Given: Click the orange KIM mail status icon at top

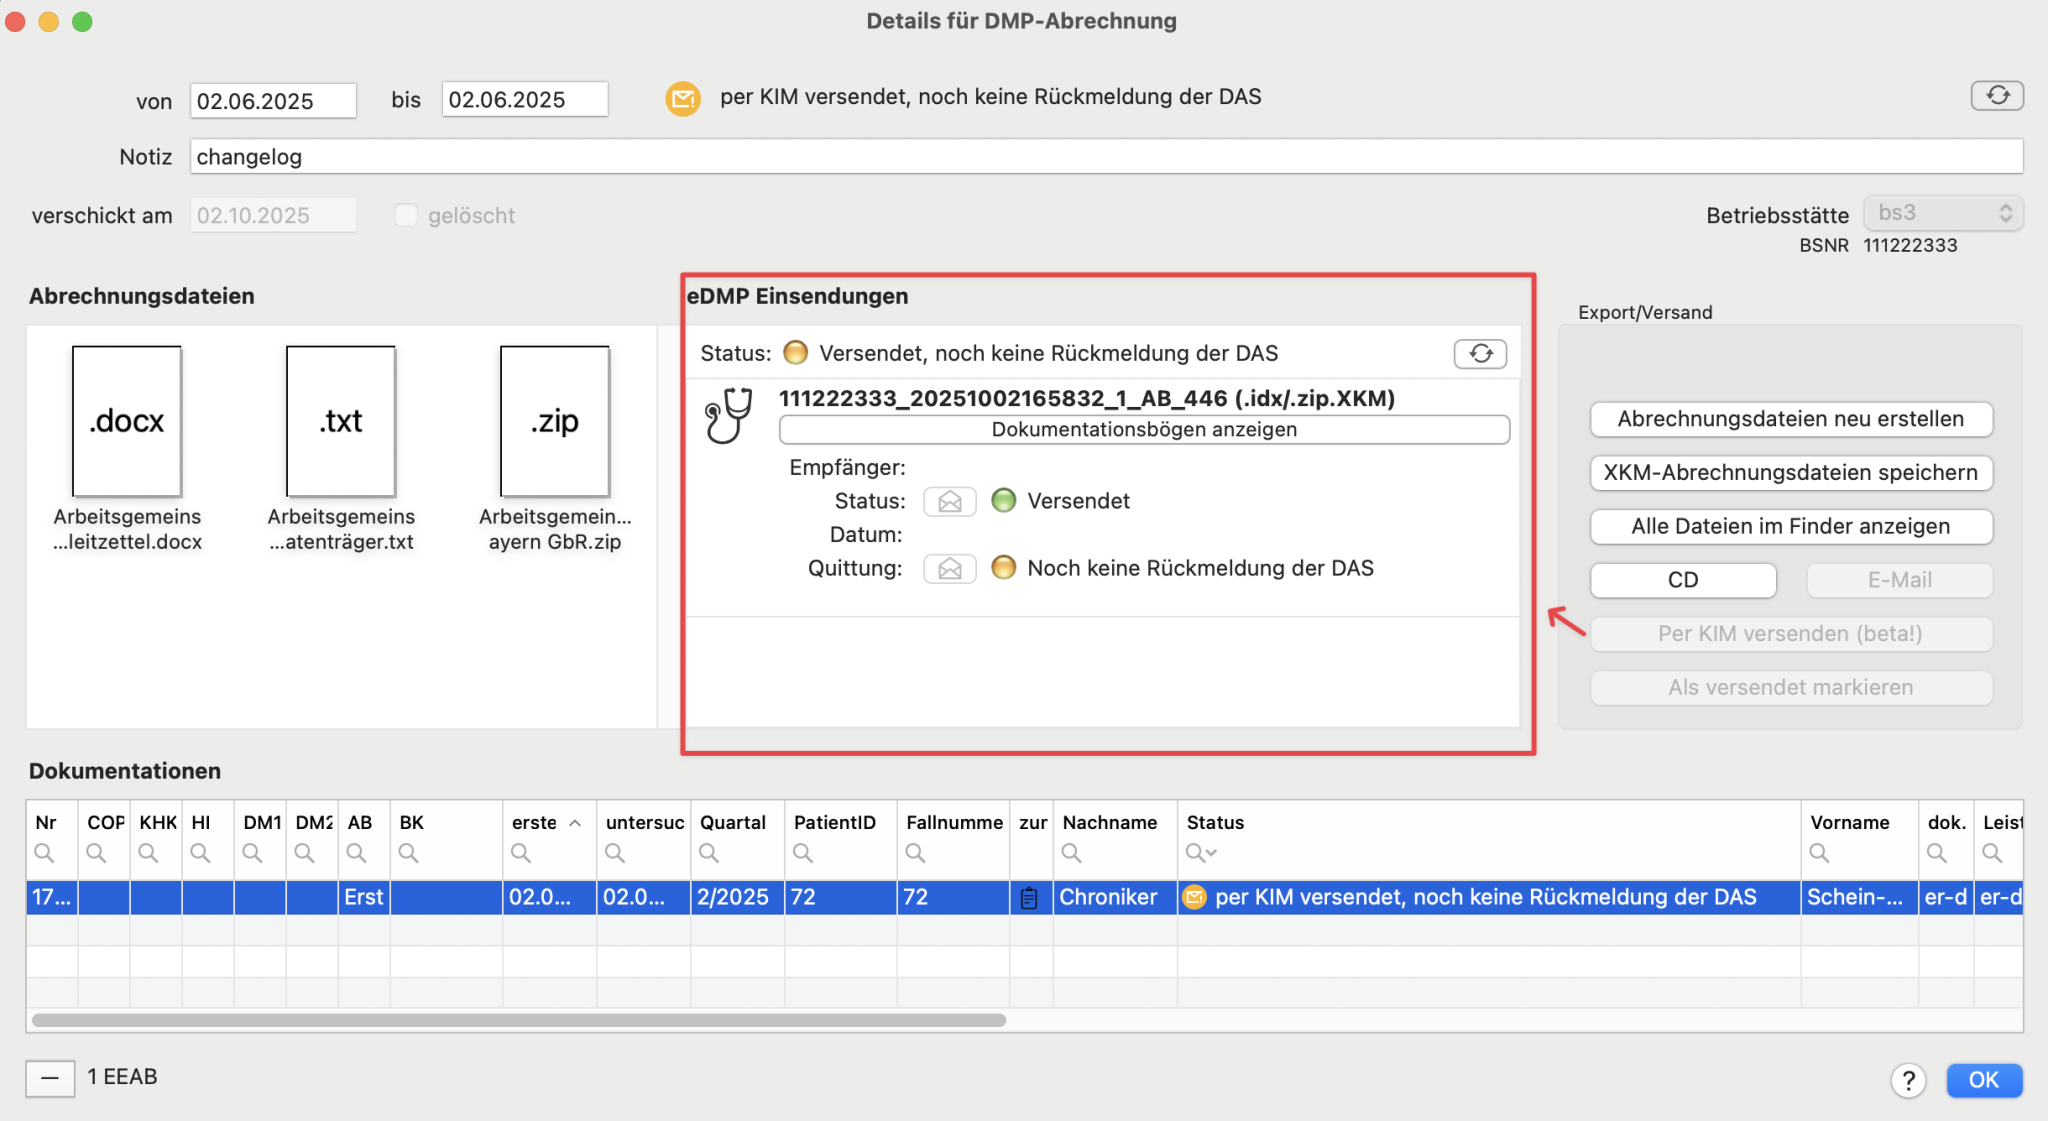Looking at the screenshot, I should pos(683,98).
